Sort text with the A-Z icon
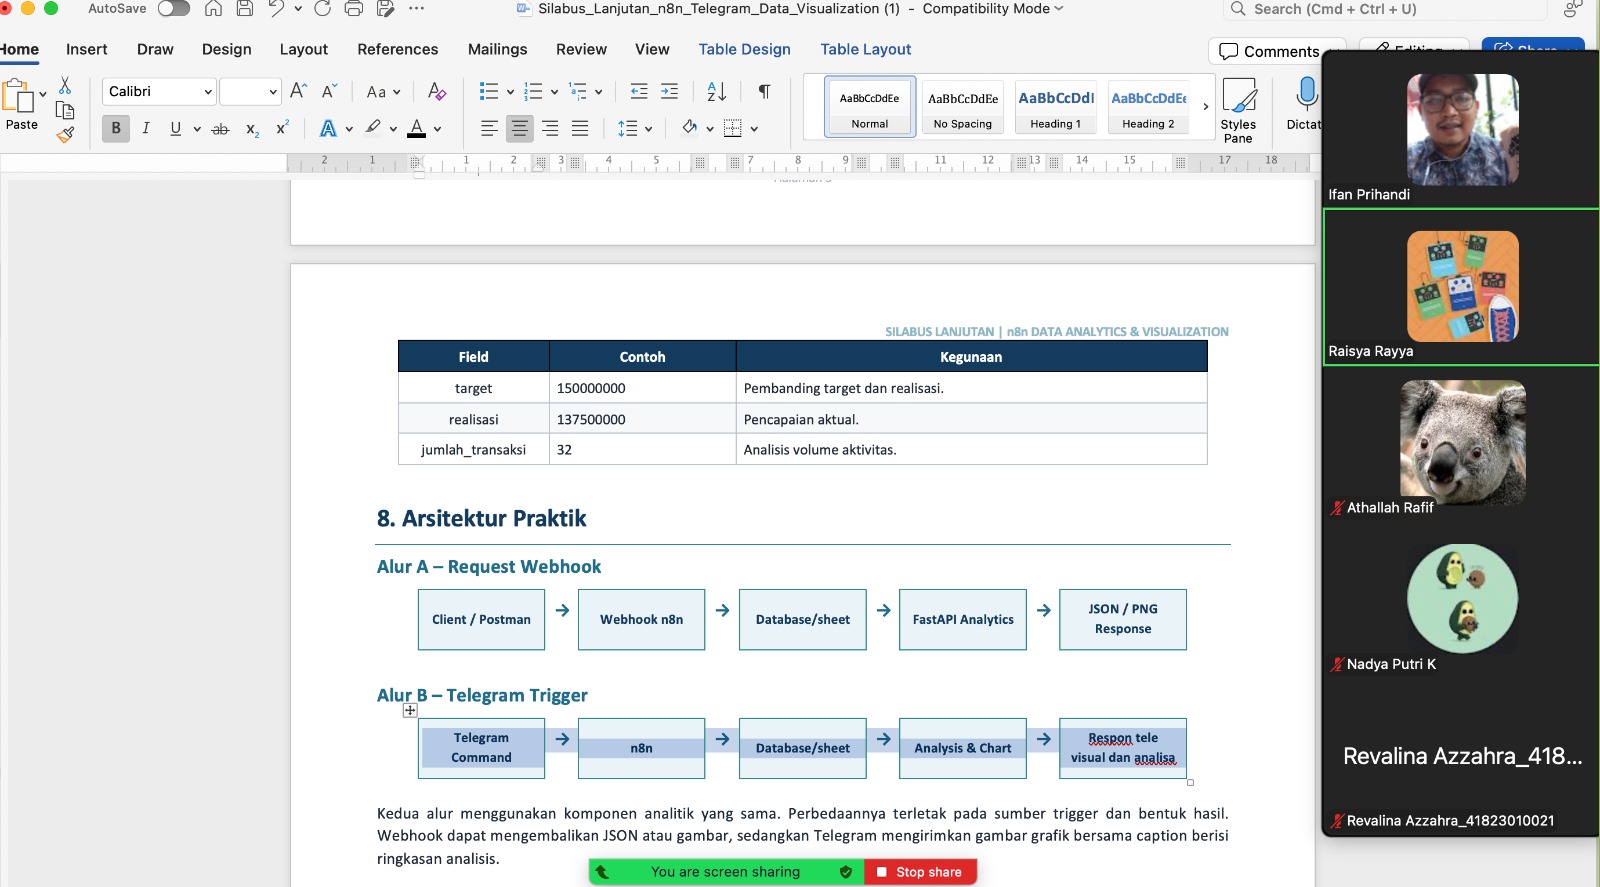The width and height of the screenshot is (1600, 887). click(717, 92)
